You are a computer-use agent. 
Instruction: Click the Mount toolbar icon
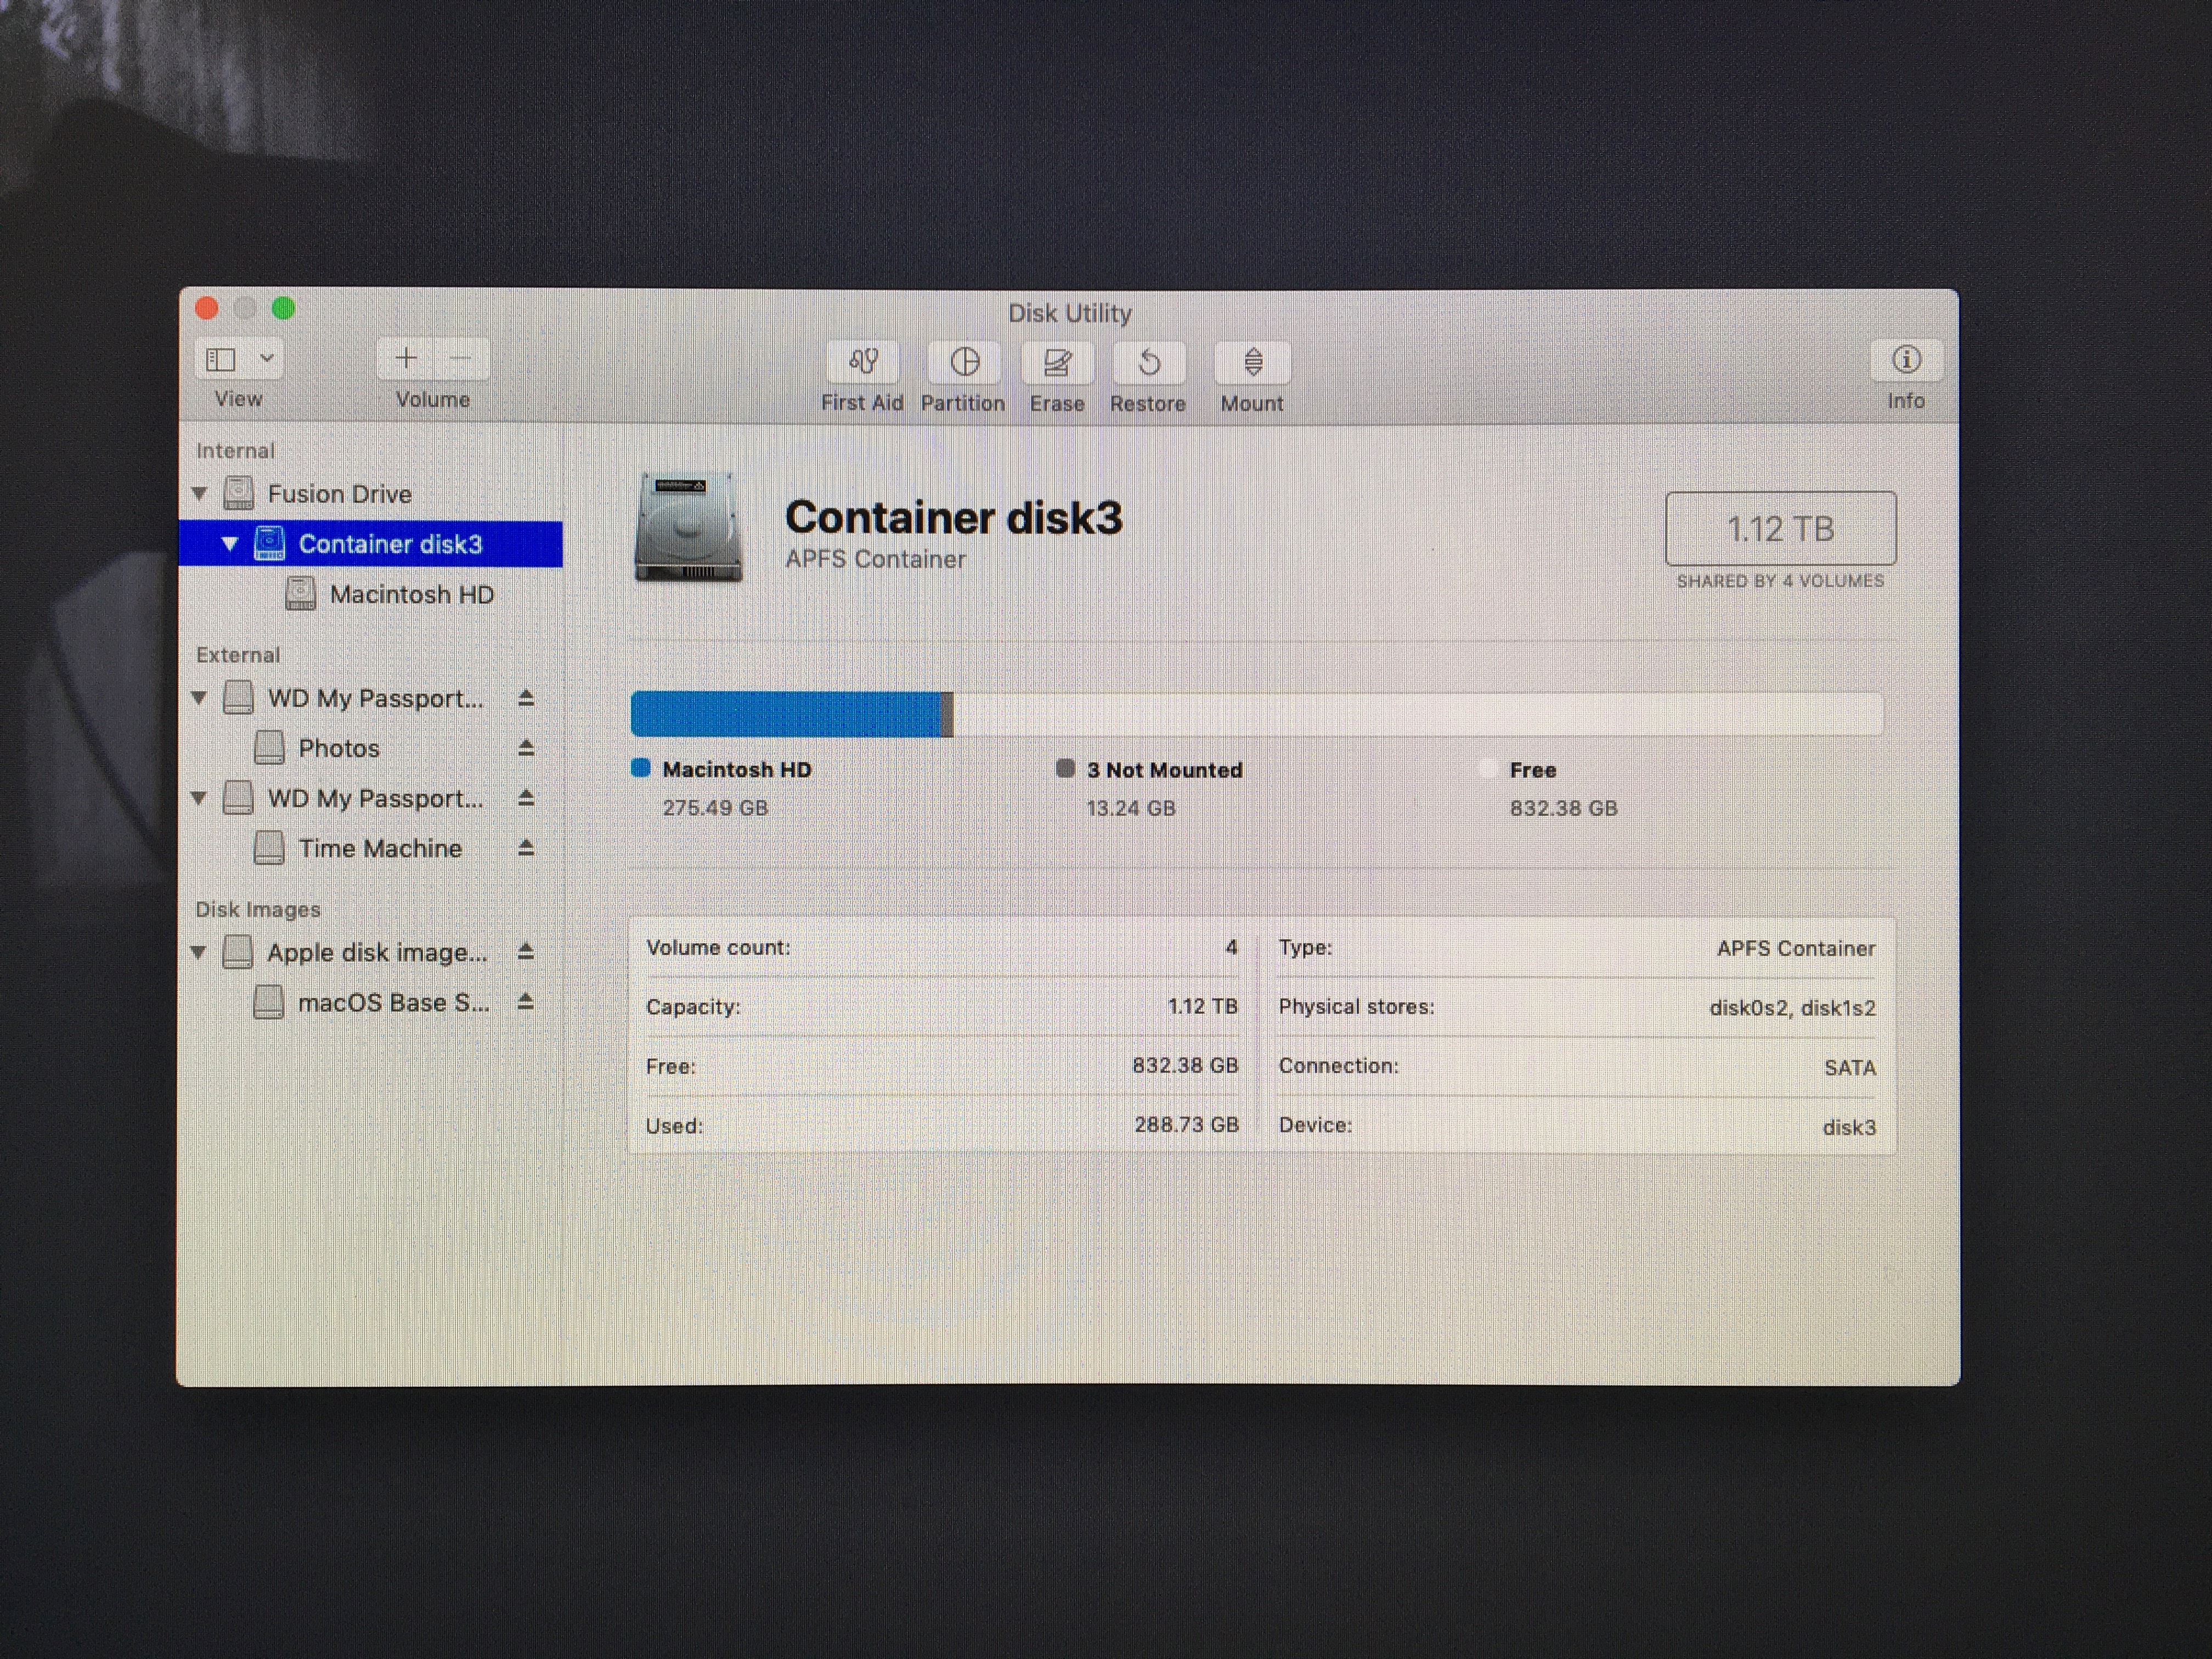[x=1252, y=362]
